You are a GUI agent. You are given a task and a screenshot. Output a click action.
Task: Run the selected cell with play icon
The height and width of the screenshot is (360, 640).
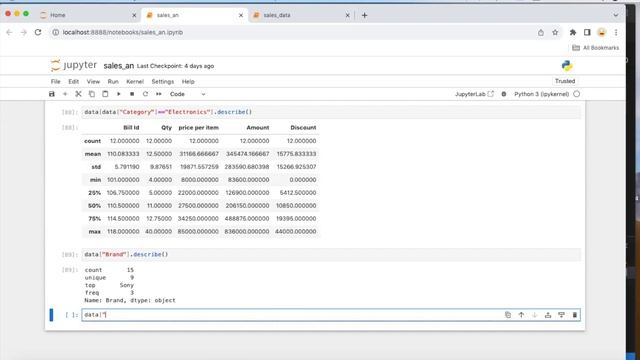pos(119,94)
